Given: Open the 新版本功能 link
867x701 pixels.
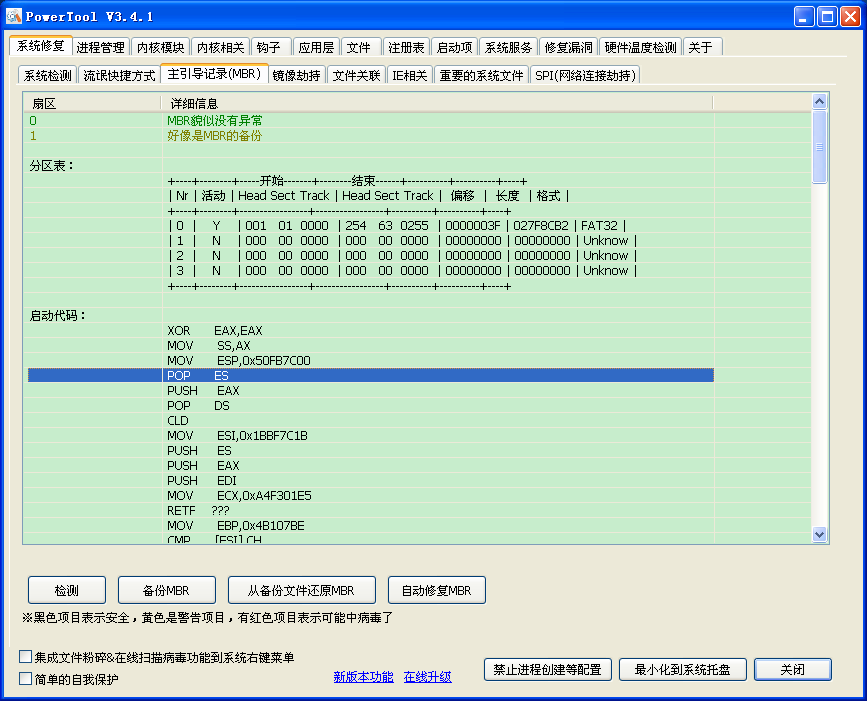Looking at the screenshot, I should (x=363, y=677).
